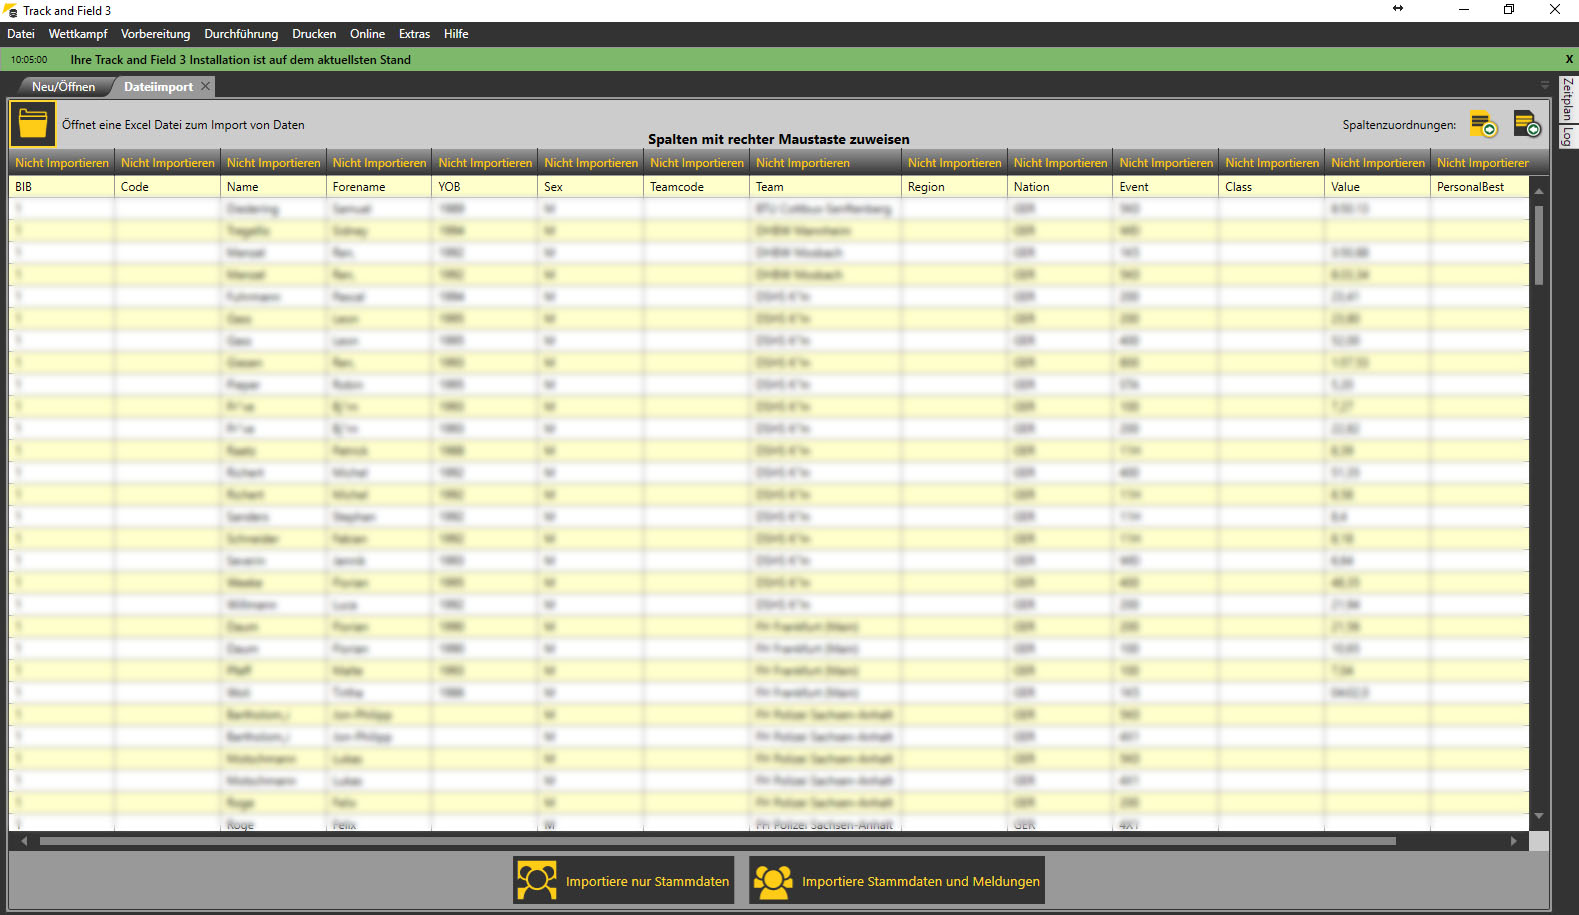The image size is (1579, 915).
Task: Select the Teamcode header cell
Action: (x=697, y=186)
